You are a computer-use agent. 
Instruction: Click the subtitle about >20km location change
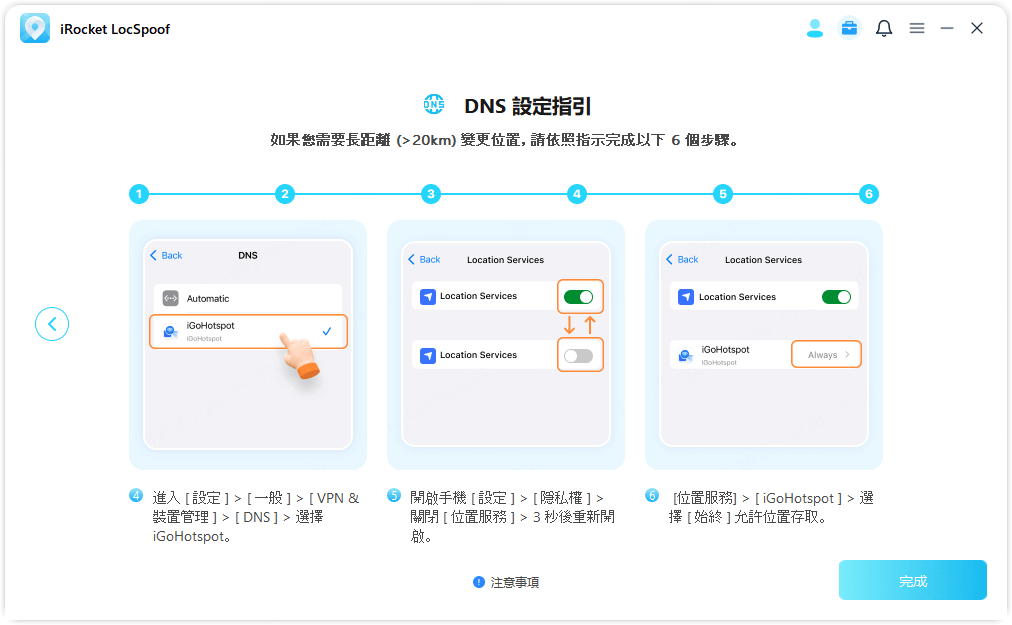pos(504,140)
